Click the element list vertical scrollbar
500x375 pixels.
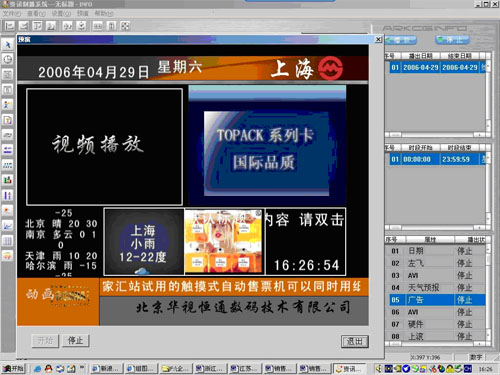click(488, 292)
